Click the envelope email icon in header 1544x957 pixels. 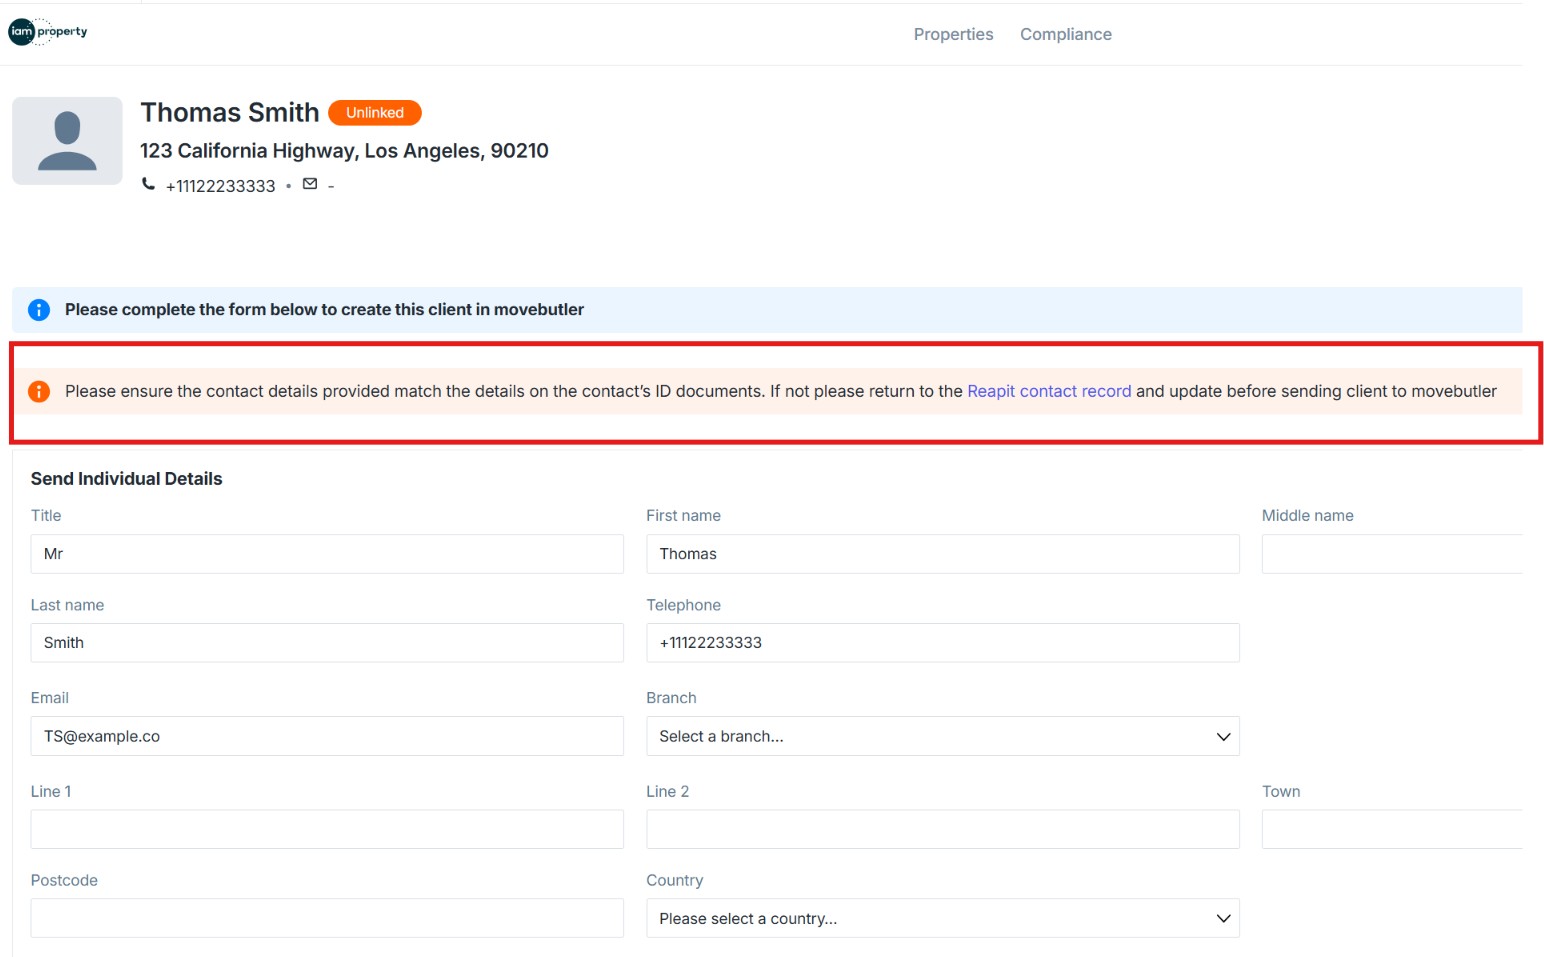310,184
